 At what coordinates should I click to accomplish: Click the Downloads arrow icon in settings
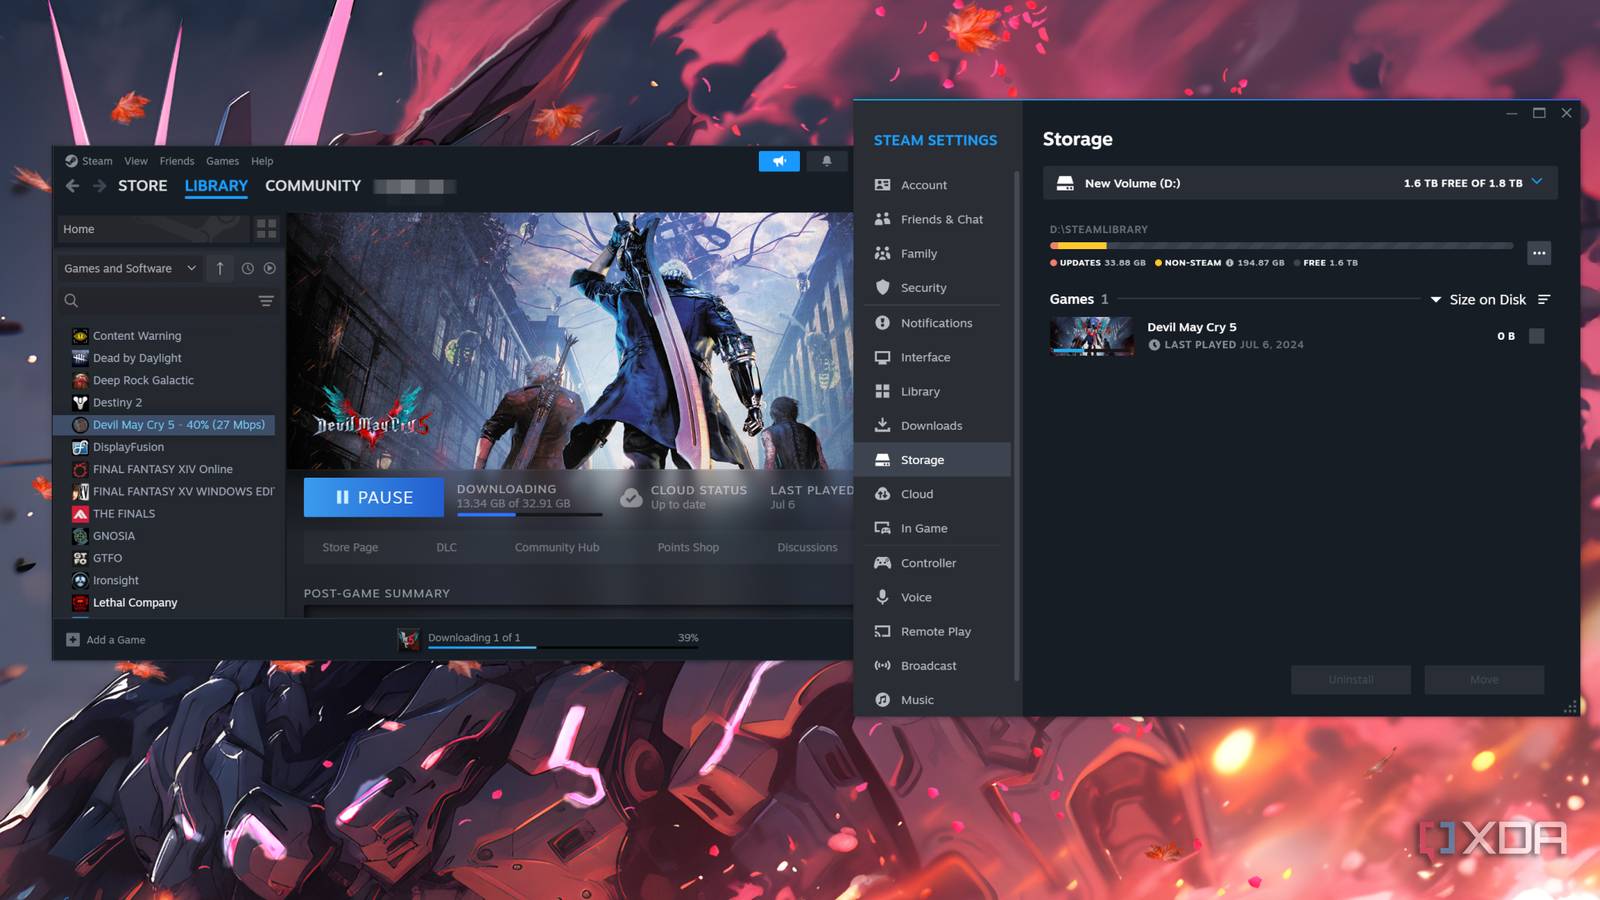(x=882, y=425)
